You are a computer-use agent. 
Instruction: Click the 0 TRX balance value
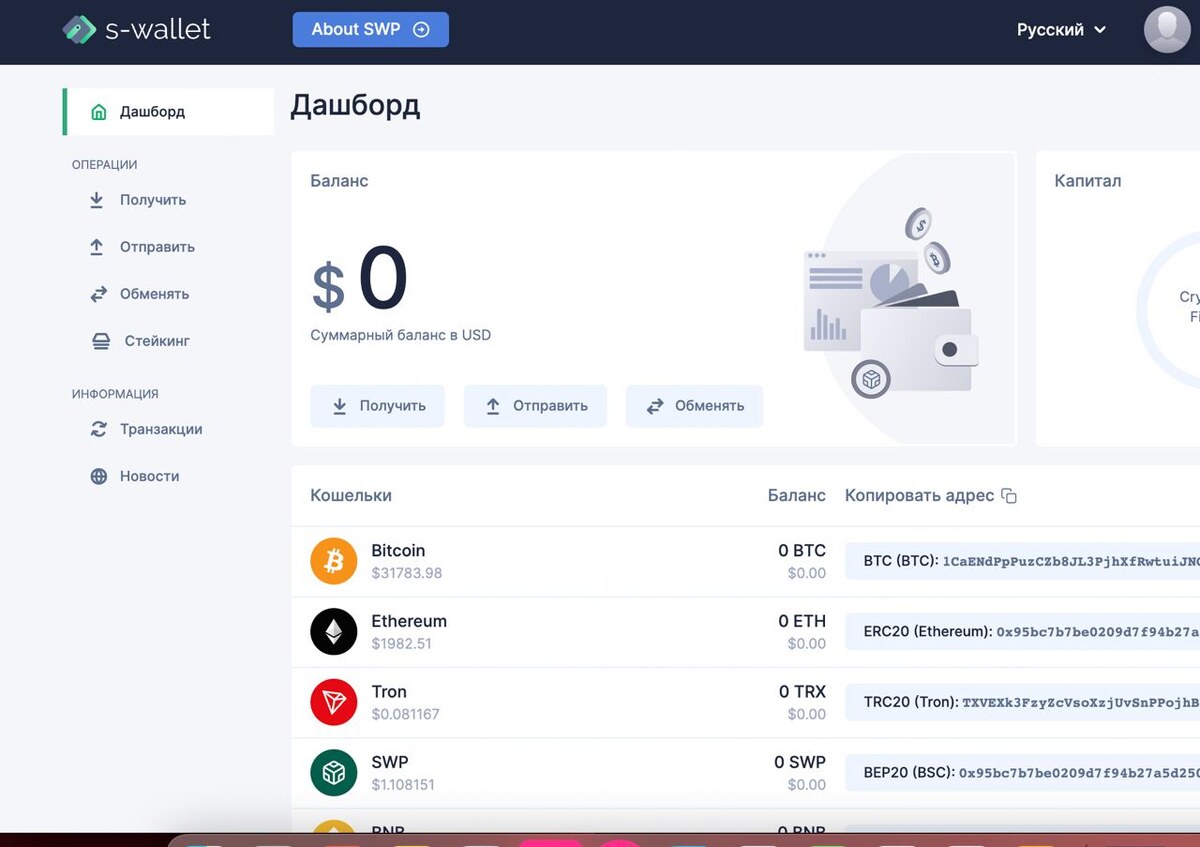[x=802, y=692]
